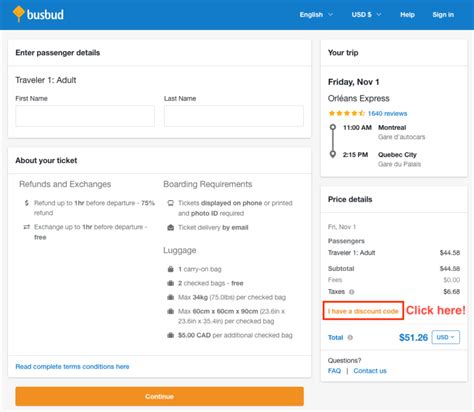
Task: Click the Orléans Express carrier name
Action: point(359,98)
